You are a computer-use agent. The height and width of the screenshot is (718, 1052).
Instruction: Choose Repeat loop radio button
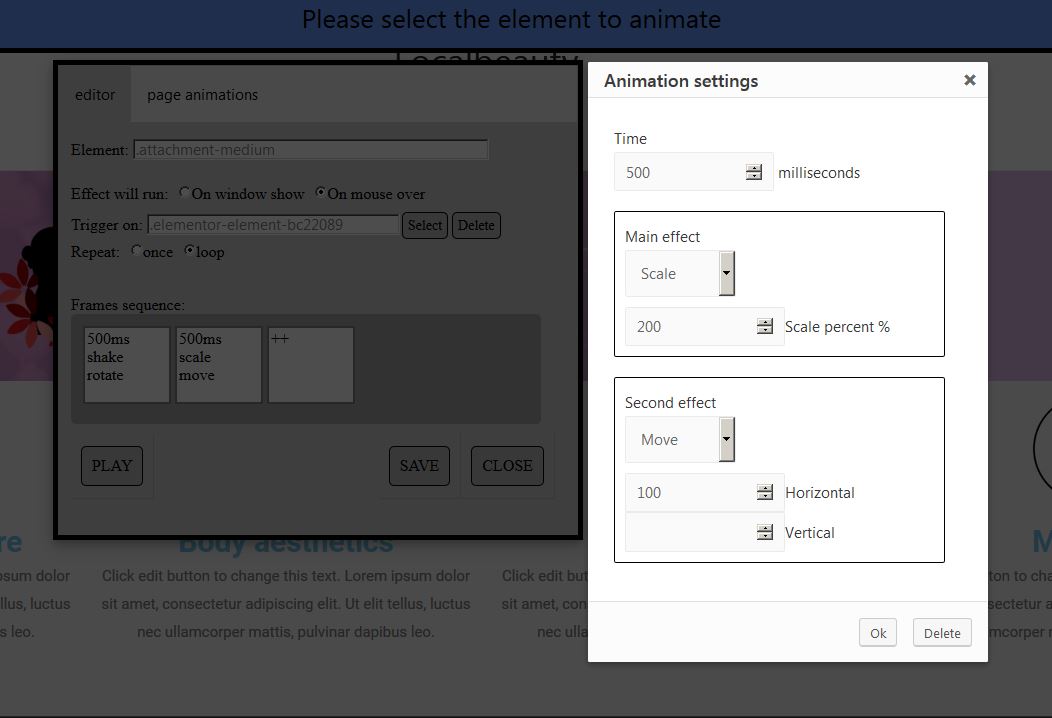(x=190, y=250)
